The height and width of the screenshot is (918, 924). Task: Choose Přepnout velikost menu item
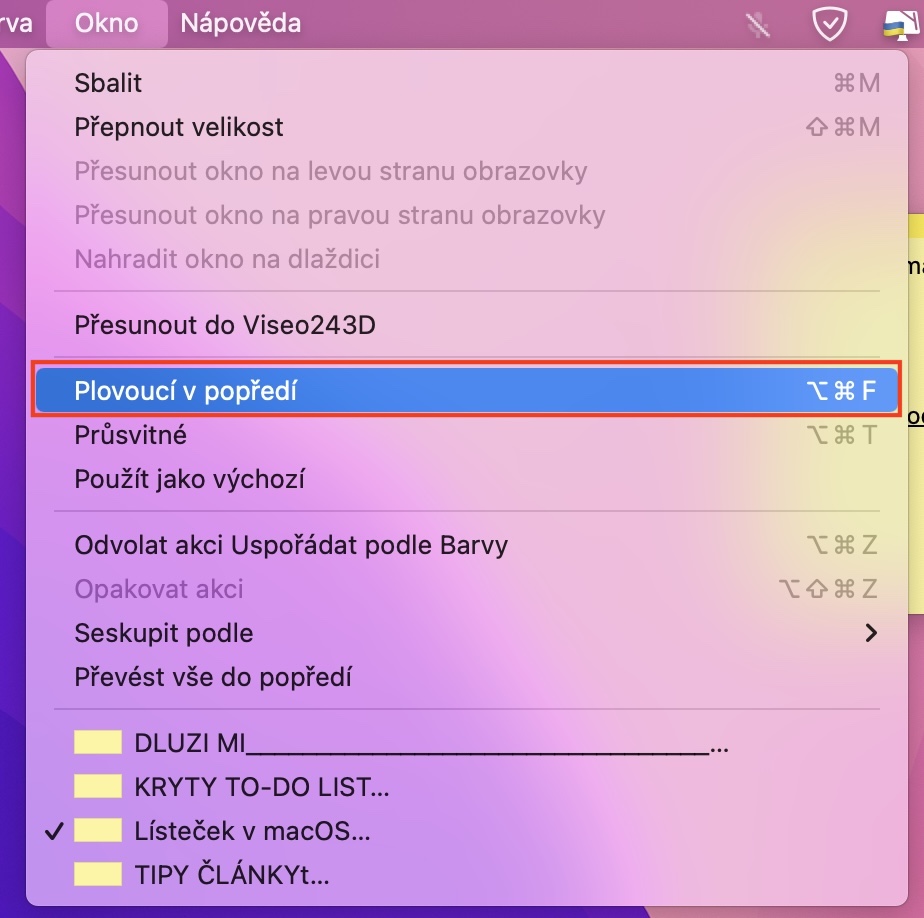pyautogui.click(x=179, y=127)
